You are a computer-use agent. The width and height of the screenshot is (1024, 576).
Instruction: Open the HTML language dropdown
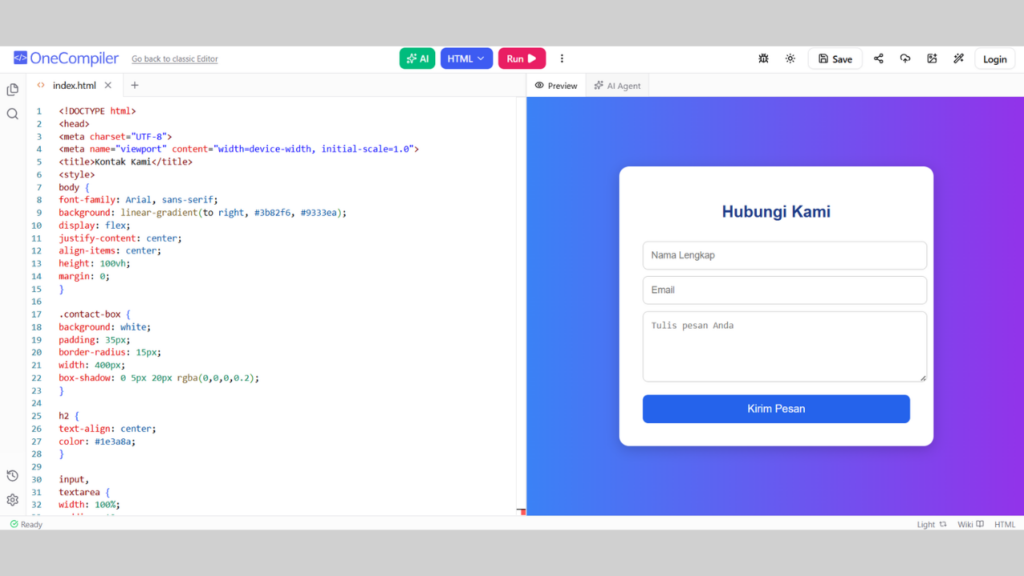point(466,59)
